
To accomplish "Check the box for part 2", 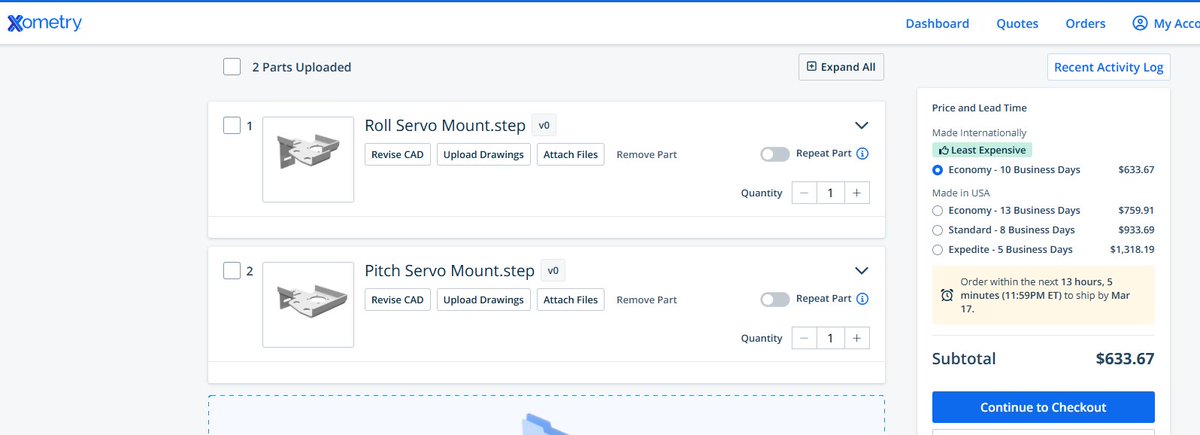I will pyautogui.click(x=232, y=270).
